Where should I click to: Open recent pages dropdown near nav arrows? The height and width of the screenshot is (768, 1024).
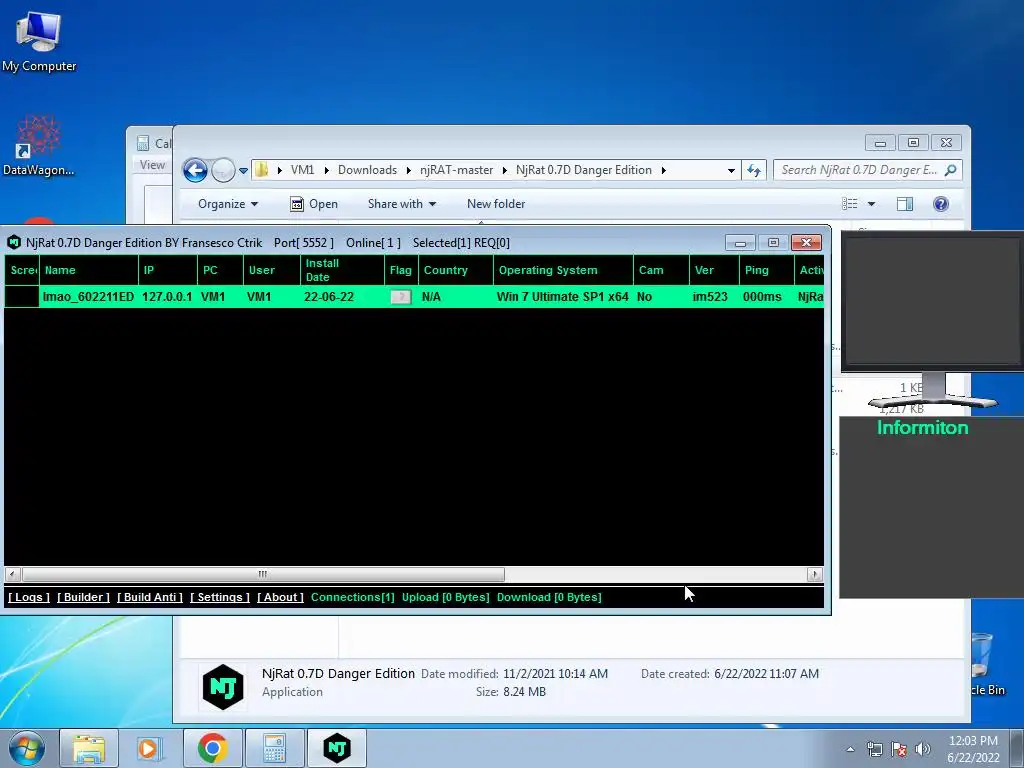(243, 171)
